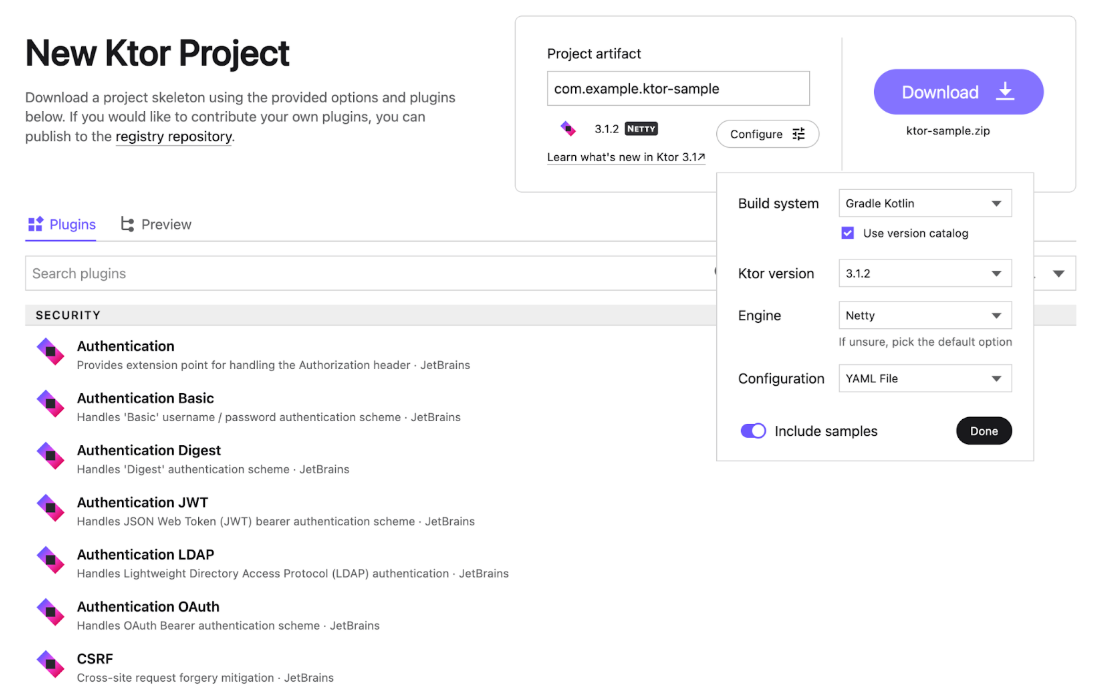This screenshot has width=1101, height=693.
Task: Expand the filter arrow right of search bar
Action: pyautogui.click(x=1058, y=274)
